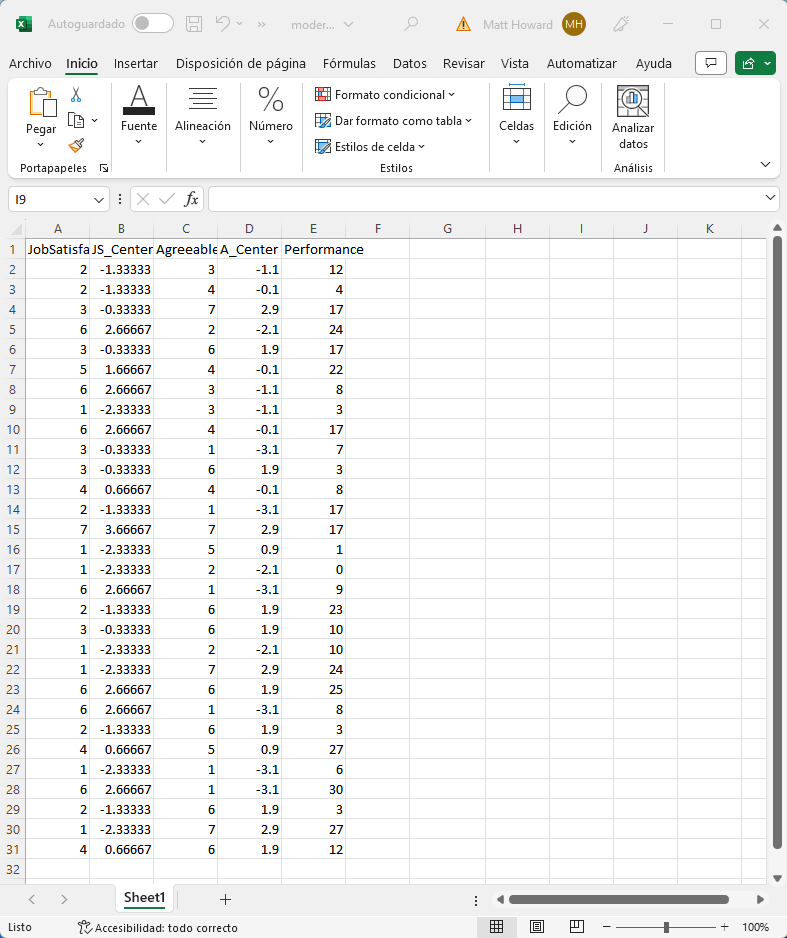The image size is (787, 938).
Task: Expand Estilos de celda menu
Action: tap(370, 147)
